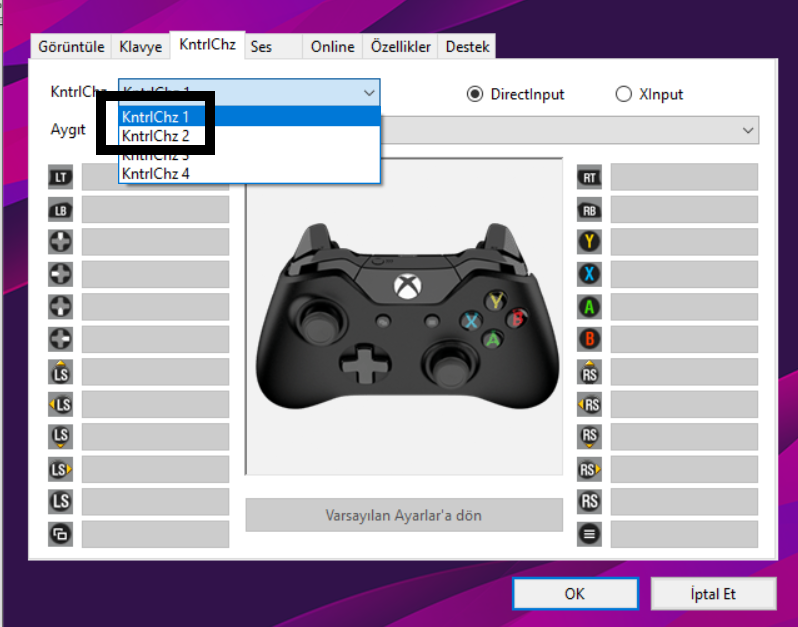Click the B button mapping field

[x=684, y=339]
